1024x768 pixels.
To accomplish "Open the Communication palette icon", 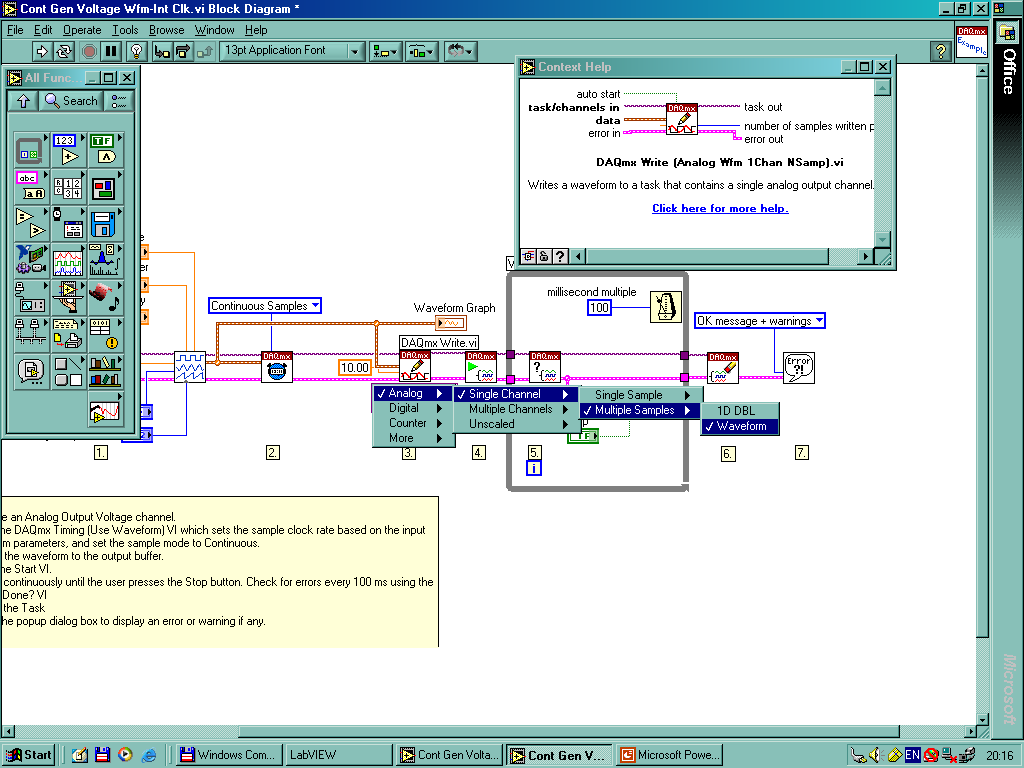I will 30,334.
